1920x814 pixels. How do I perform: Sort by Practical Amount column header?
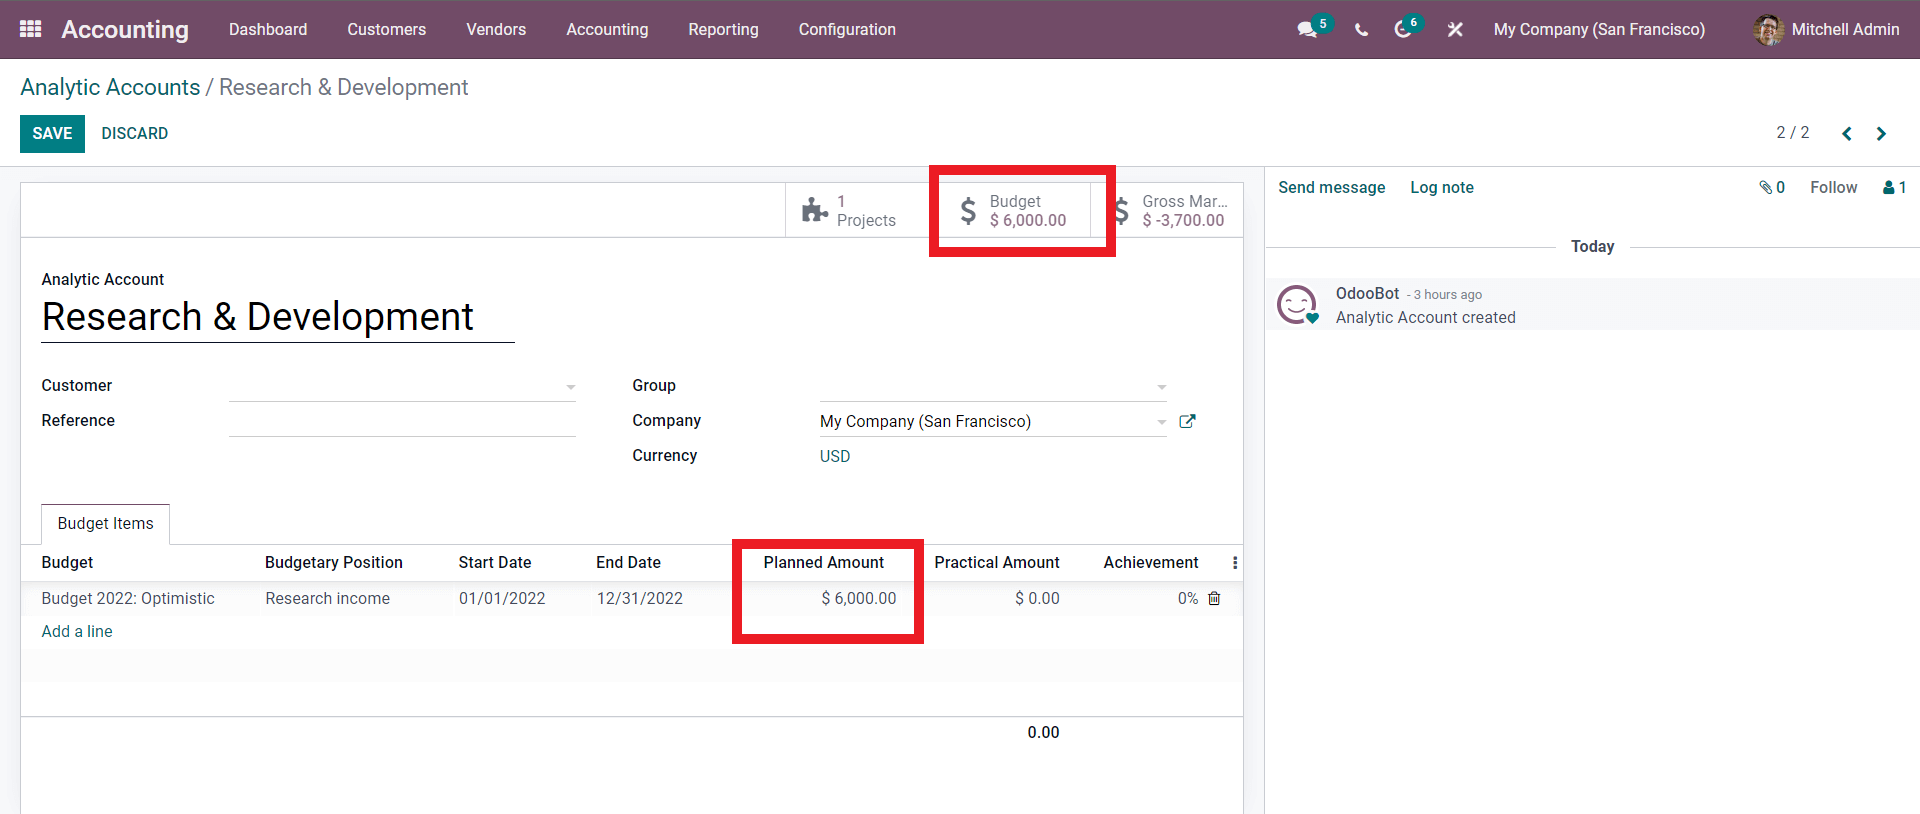click(997, 563)
